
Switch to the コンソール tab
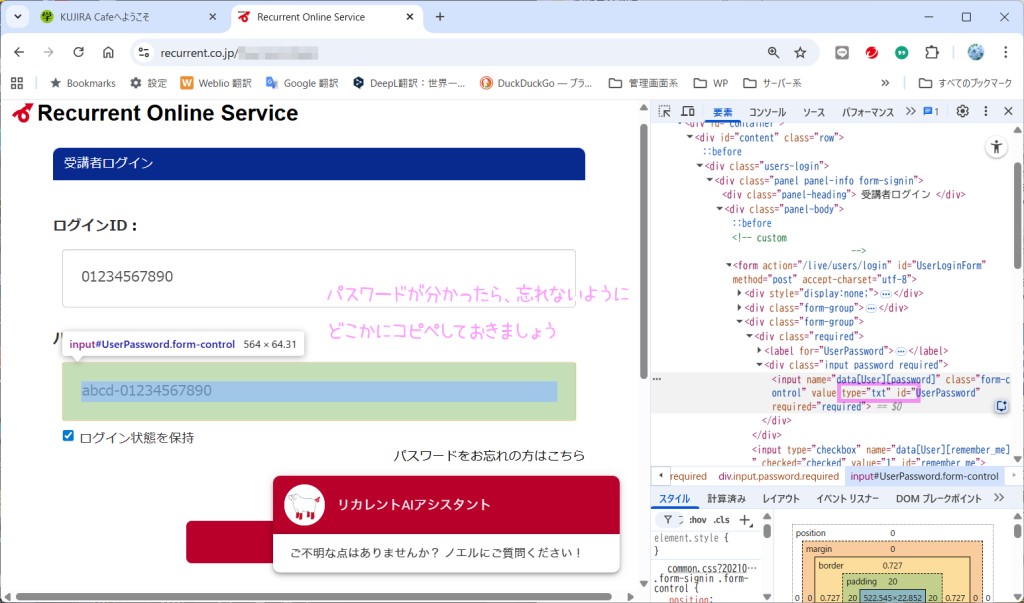click(x=767, y=112)
